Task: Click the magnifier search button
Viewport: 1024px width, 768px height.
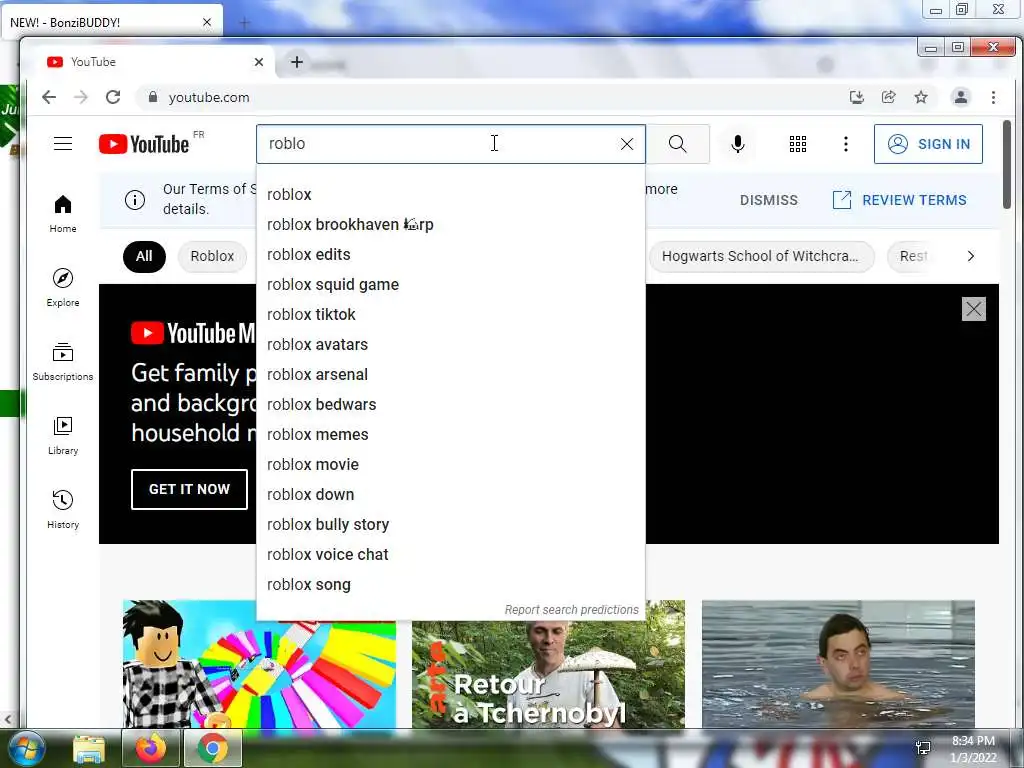Action: pos(677,144)
